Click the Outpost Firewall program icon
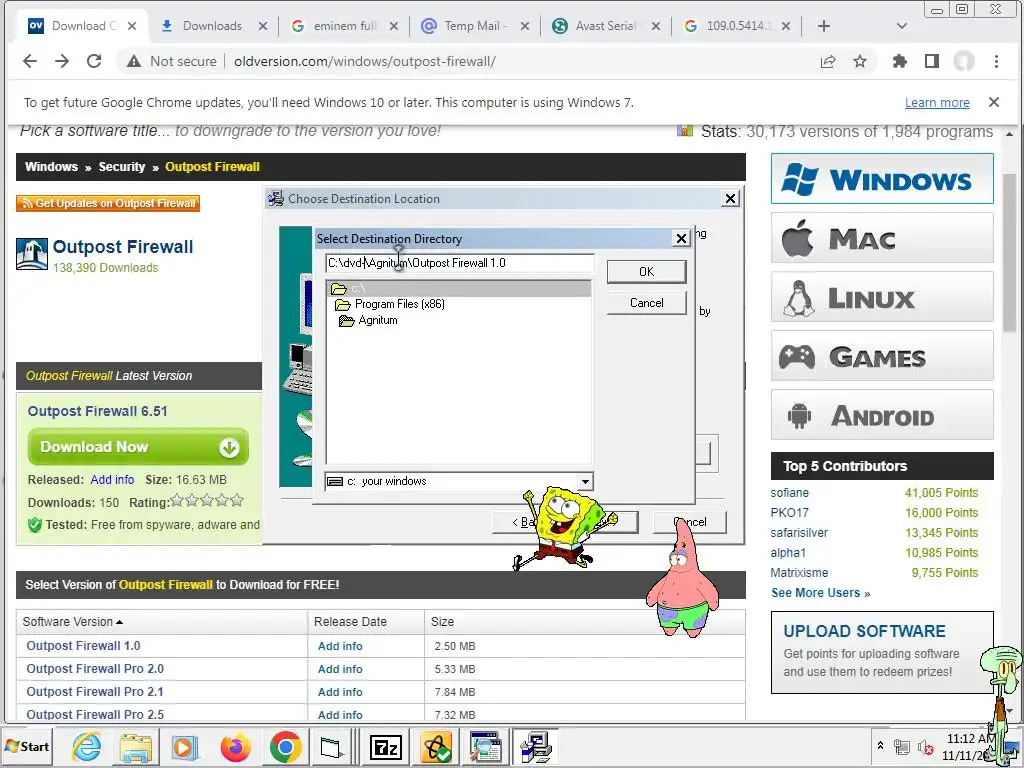 (32, 254)
